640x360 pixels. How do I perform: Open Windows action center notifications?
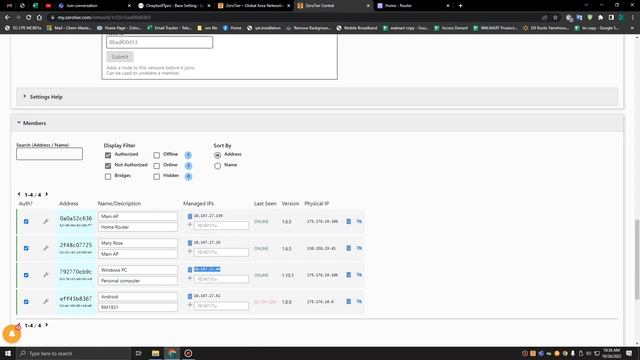click(629, 353)
